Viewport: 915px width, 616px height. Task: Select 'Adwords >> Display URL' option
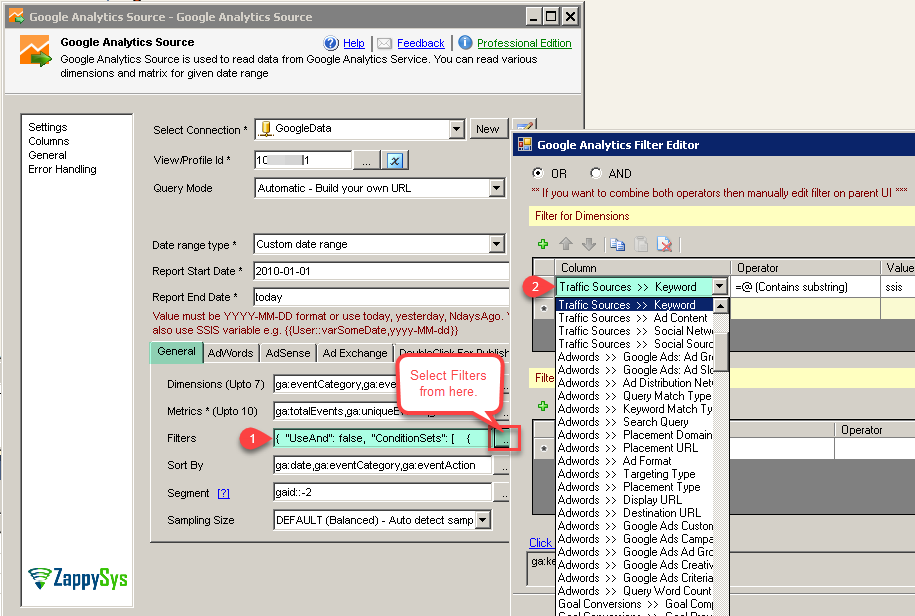click(x=634, y=500)
